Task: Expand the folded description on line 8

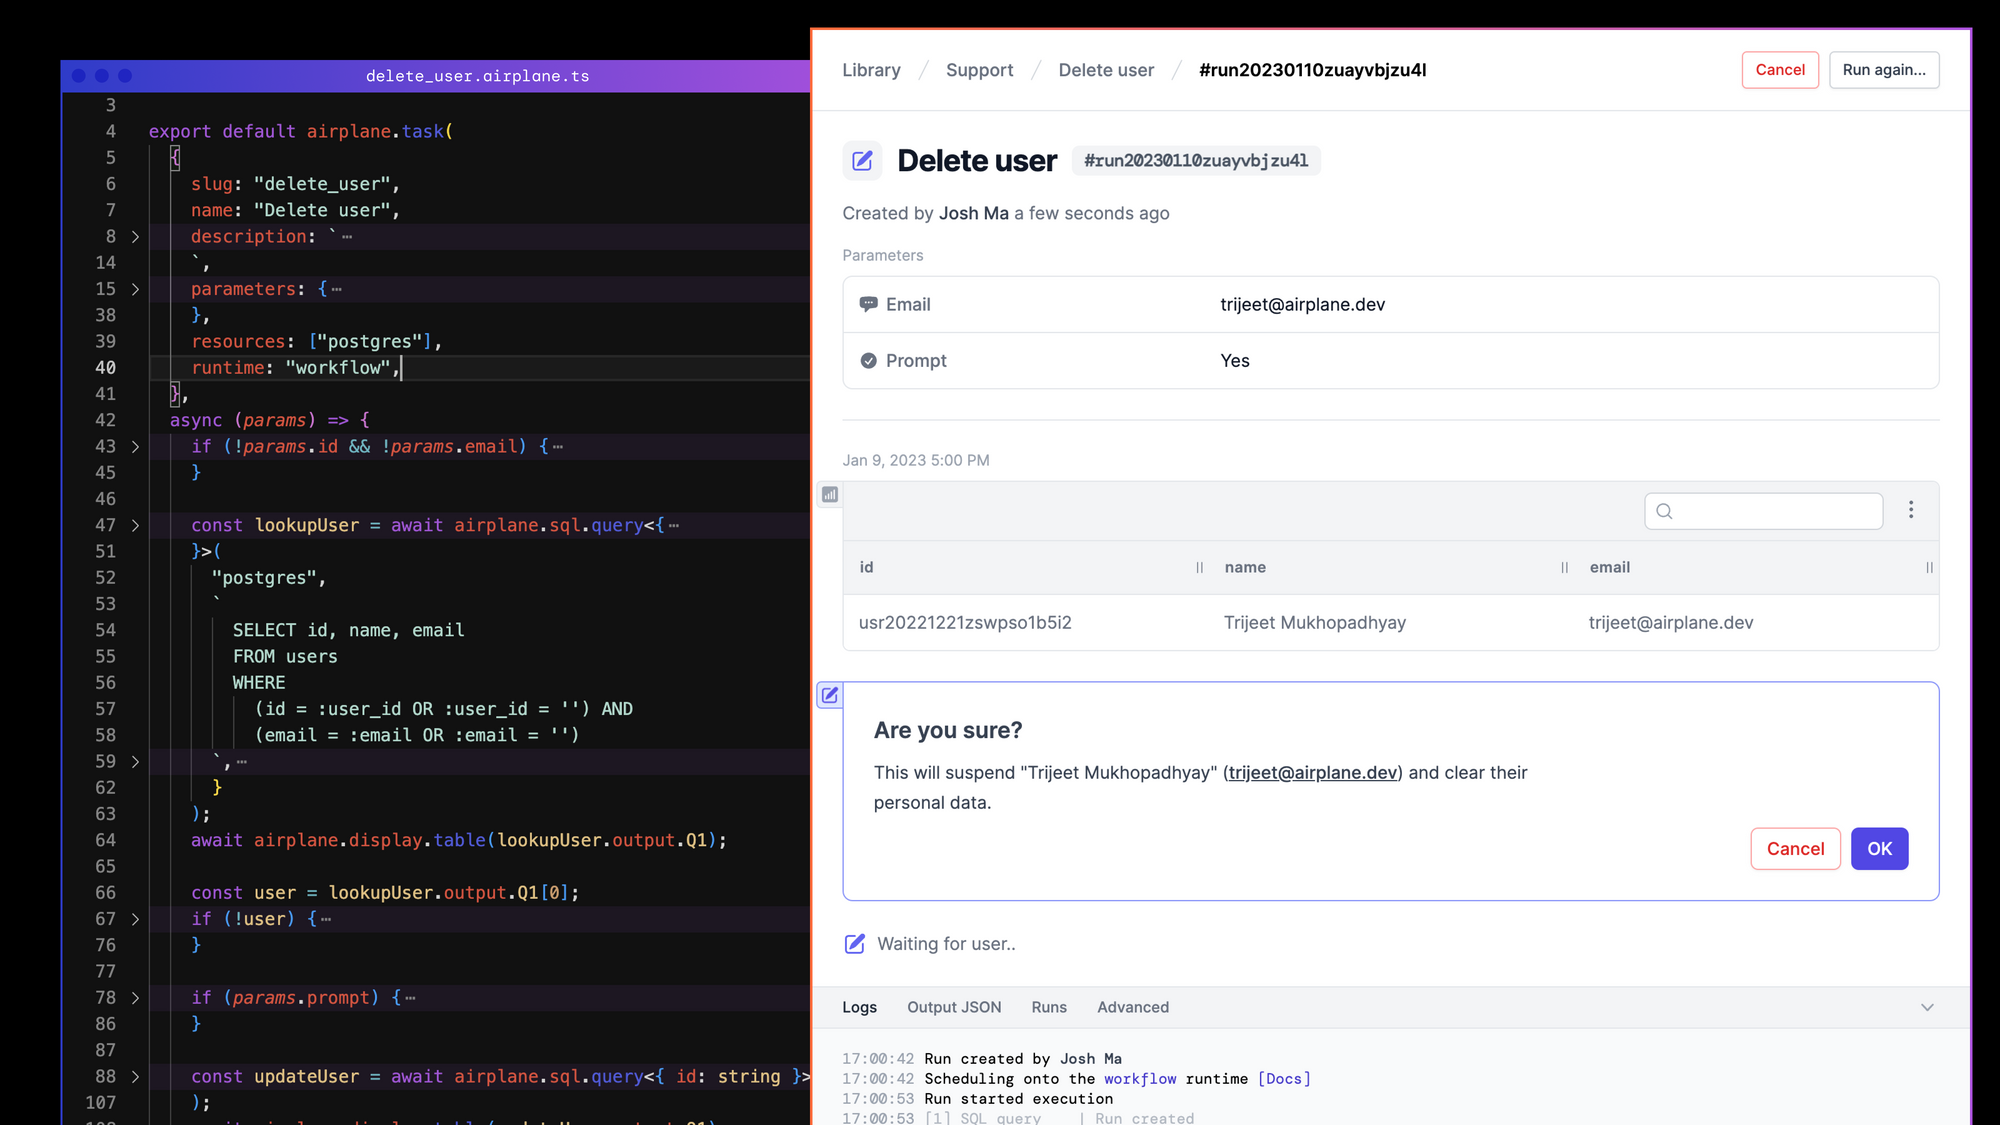Action: pyautogui.click(x=135, y=237)
